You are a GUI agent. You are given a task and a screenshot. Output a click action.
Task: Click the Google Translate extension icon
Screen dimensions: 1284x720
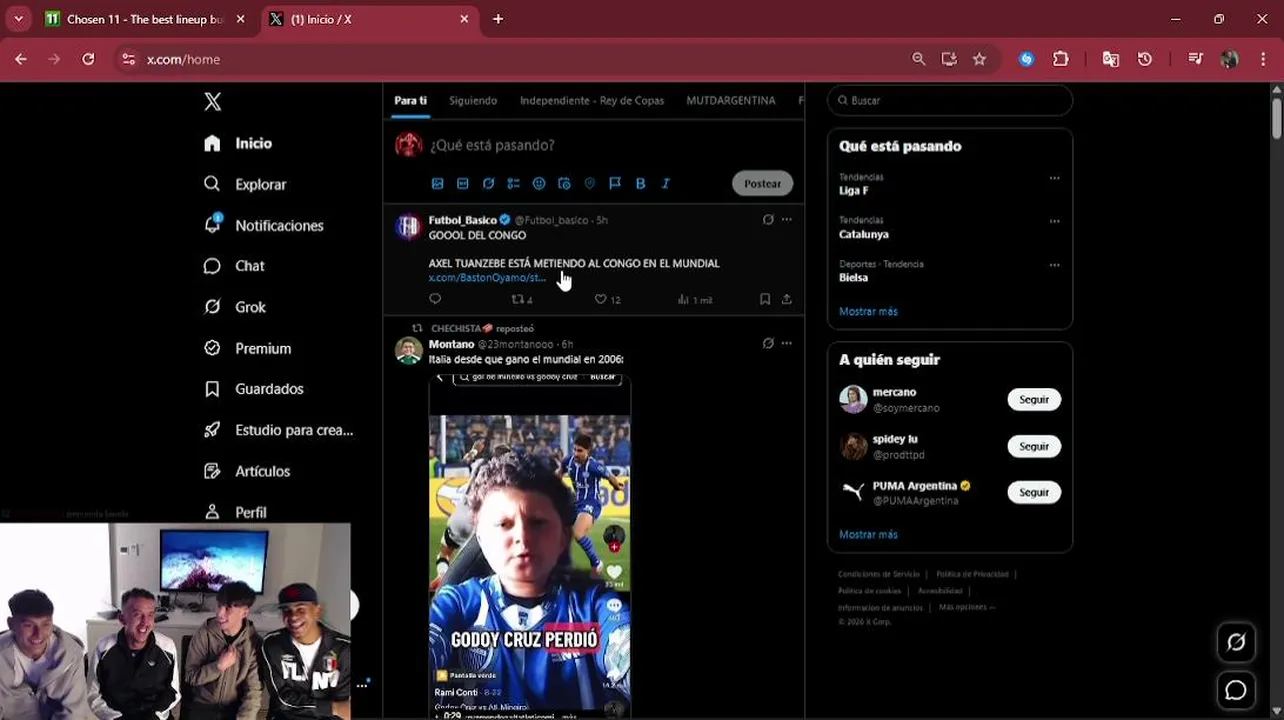tap(1110, 59)
